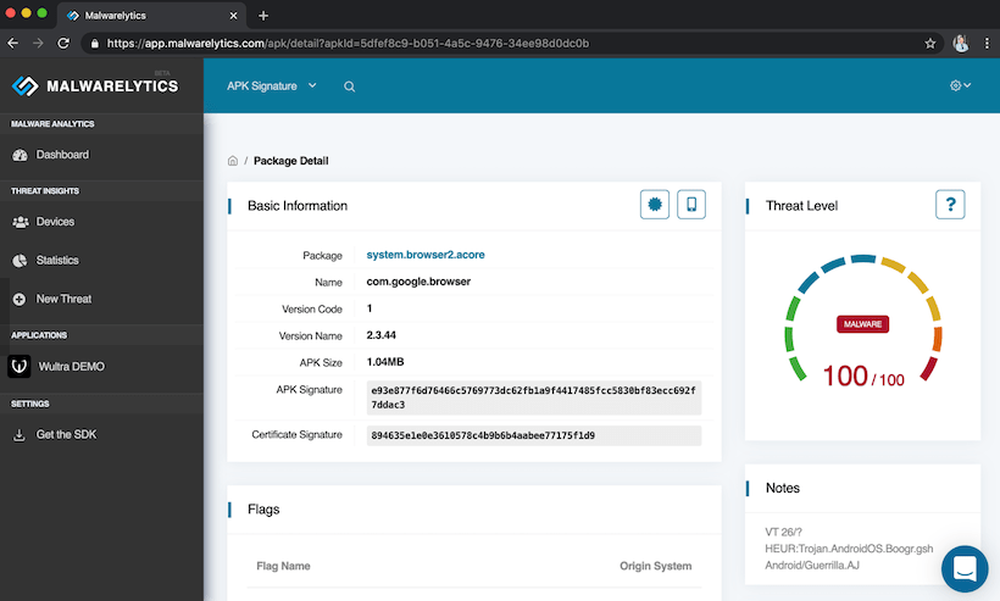Open the settings gear menu
The width and height of the screenshot is (1000, 601).
(x=959, y=86)
